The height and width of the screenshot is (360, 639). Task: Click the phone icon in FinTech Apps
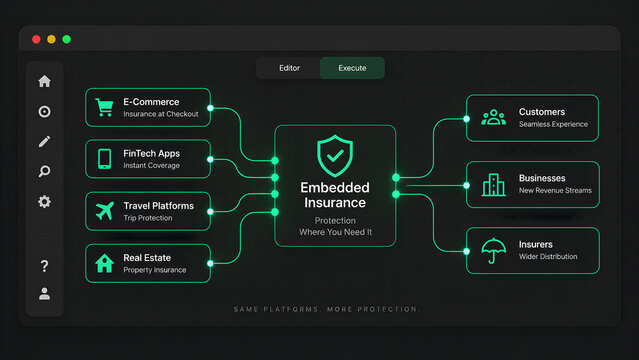tap(104, 159)
